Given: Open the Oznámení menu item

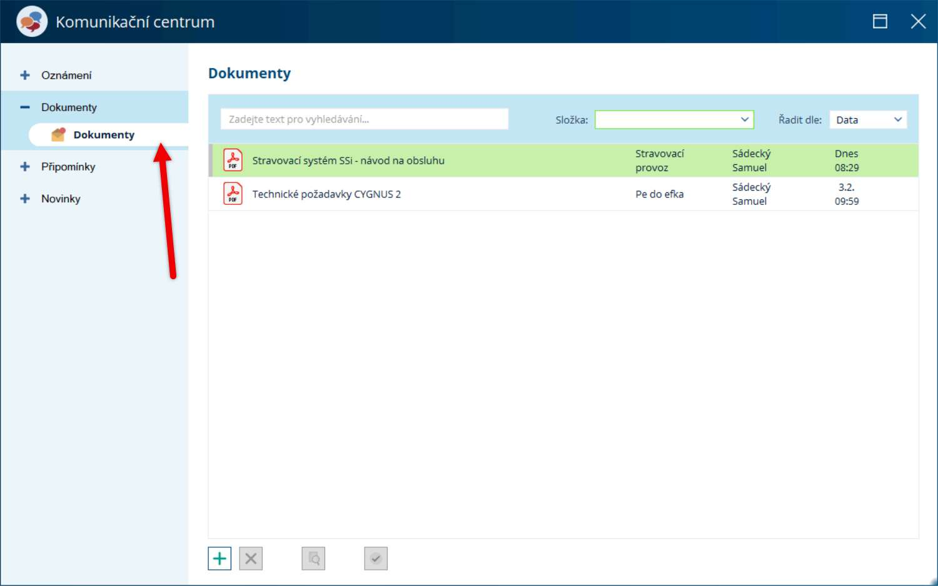Looking at the screenshot, I should click(66, 75).
